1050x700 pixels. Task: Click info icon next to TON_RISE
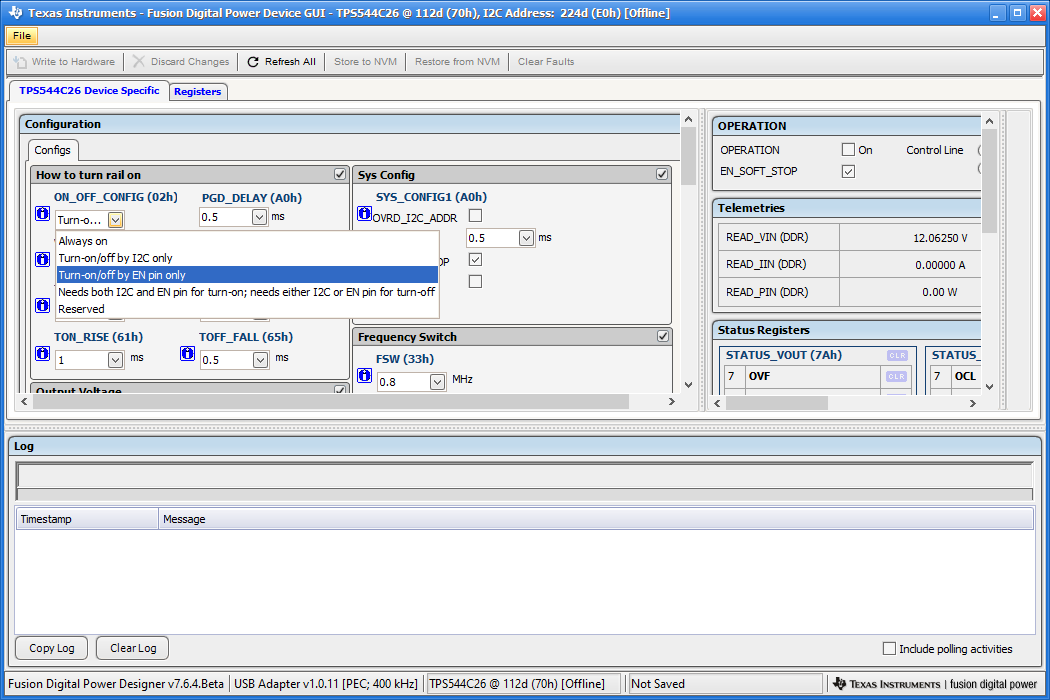[x=43, y=354]
